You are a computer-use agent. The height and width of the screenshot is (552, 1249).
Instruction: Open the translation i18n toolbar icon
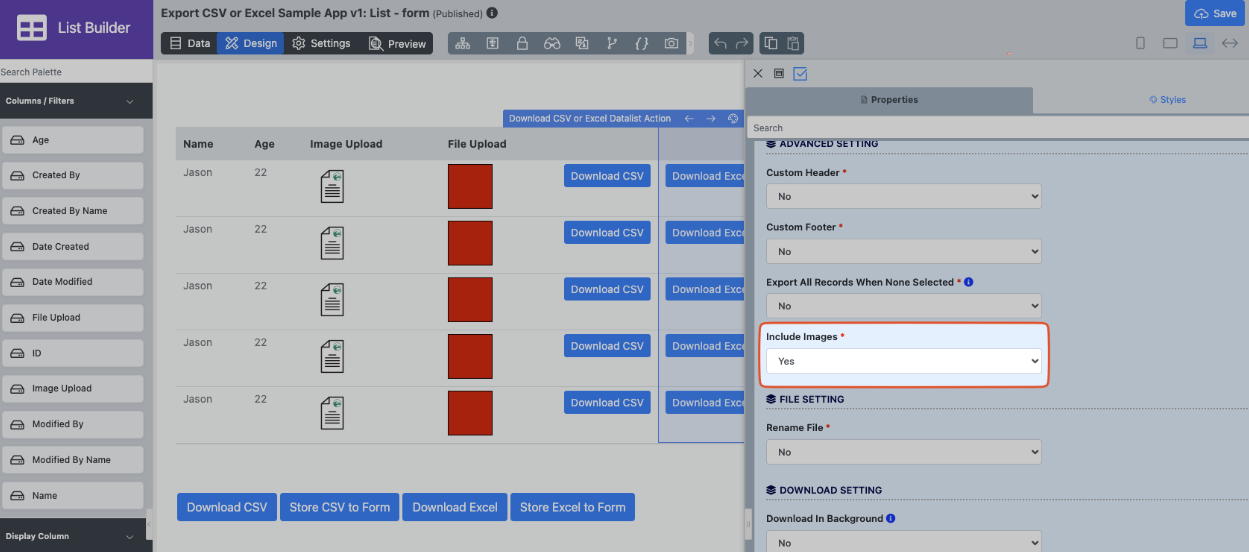(x=582, y=44)
